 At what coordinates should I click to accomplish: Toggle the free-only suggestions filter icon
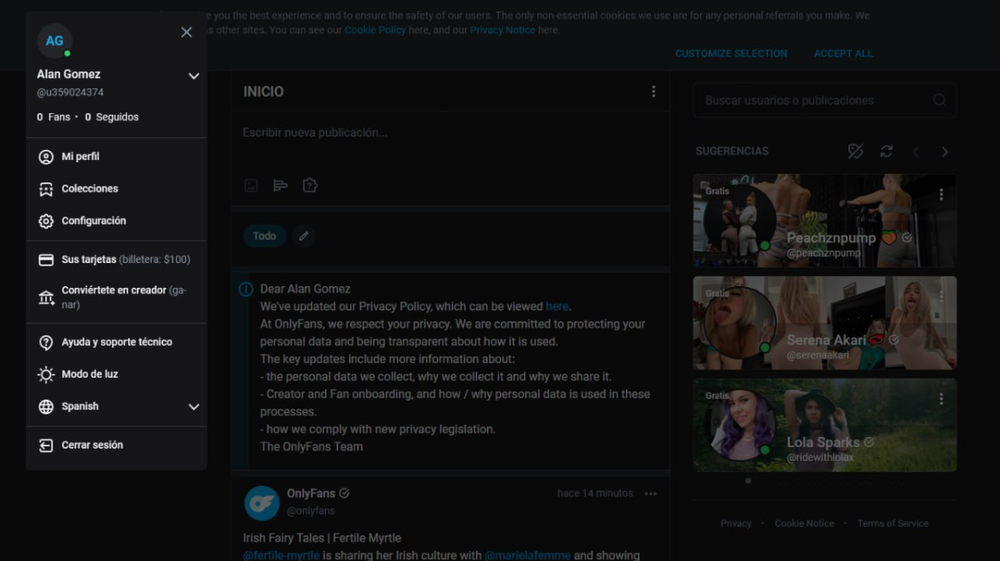tap(855, 151)
